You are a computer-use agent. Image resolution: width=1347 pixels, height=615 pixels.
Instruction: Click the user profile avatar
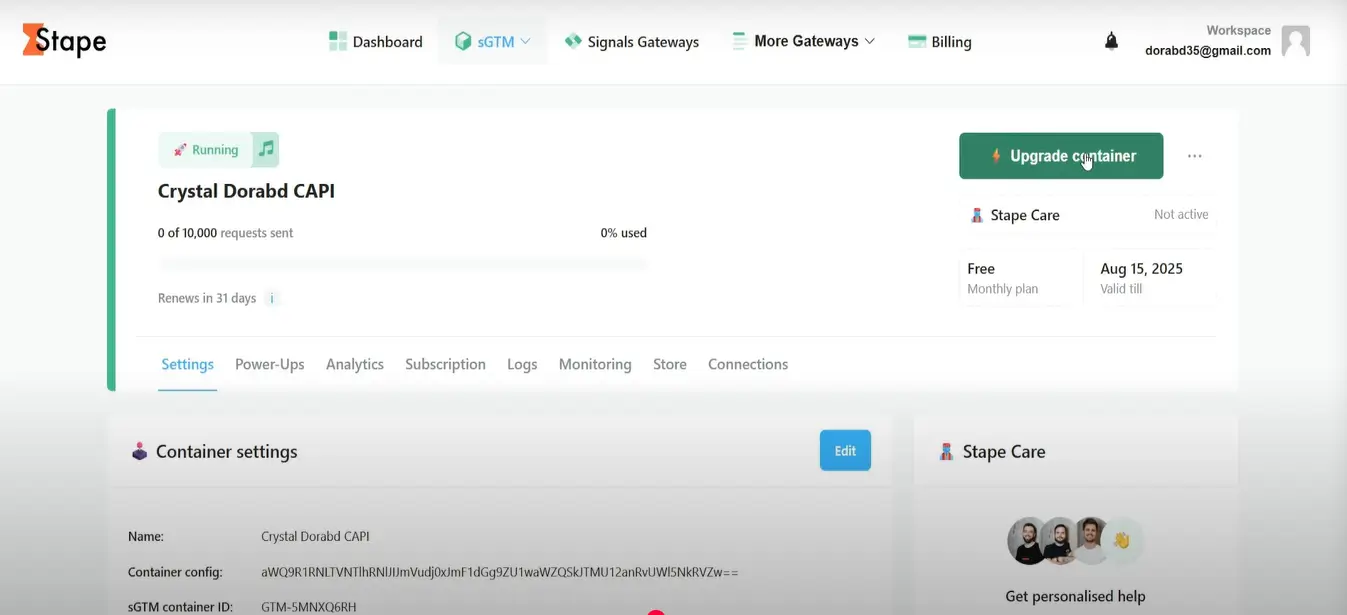[x=1295, y=41]
